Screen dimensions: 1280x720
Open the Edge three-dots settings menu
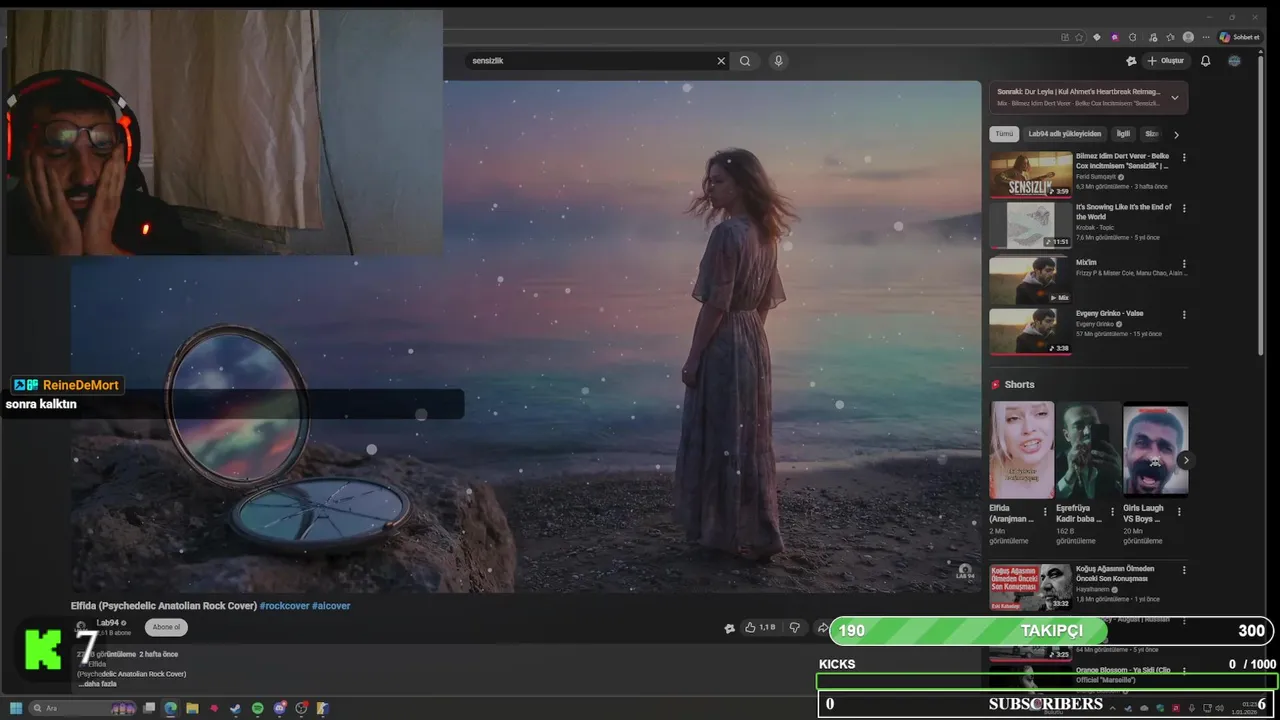pos(1204,37)
